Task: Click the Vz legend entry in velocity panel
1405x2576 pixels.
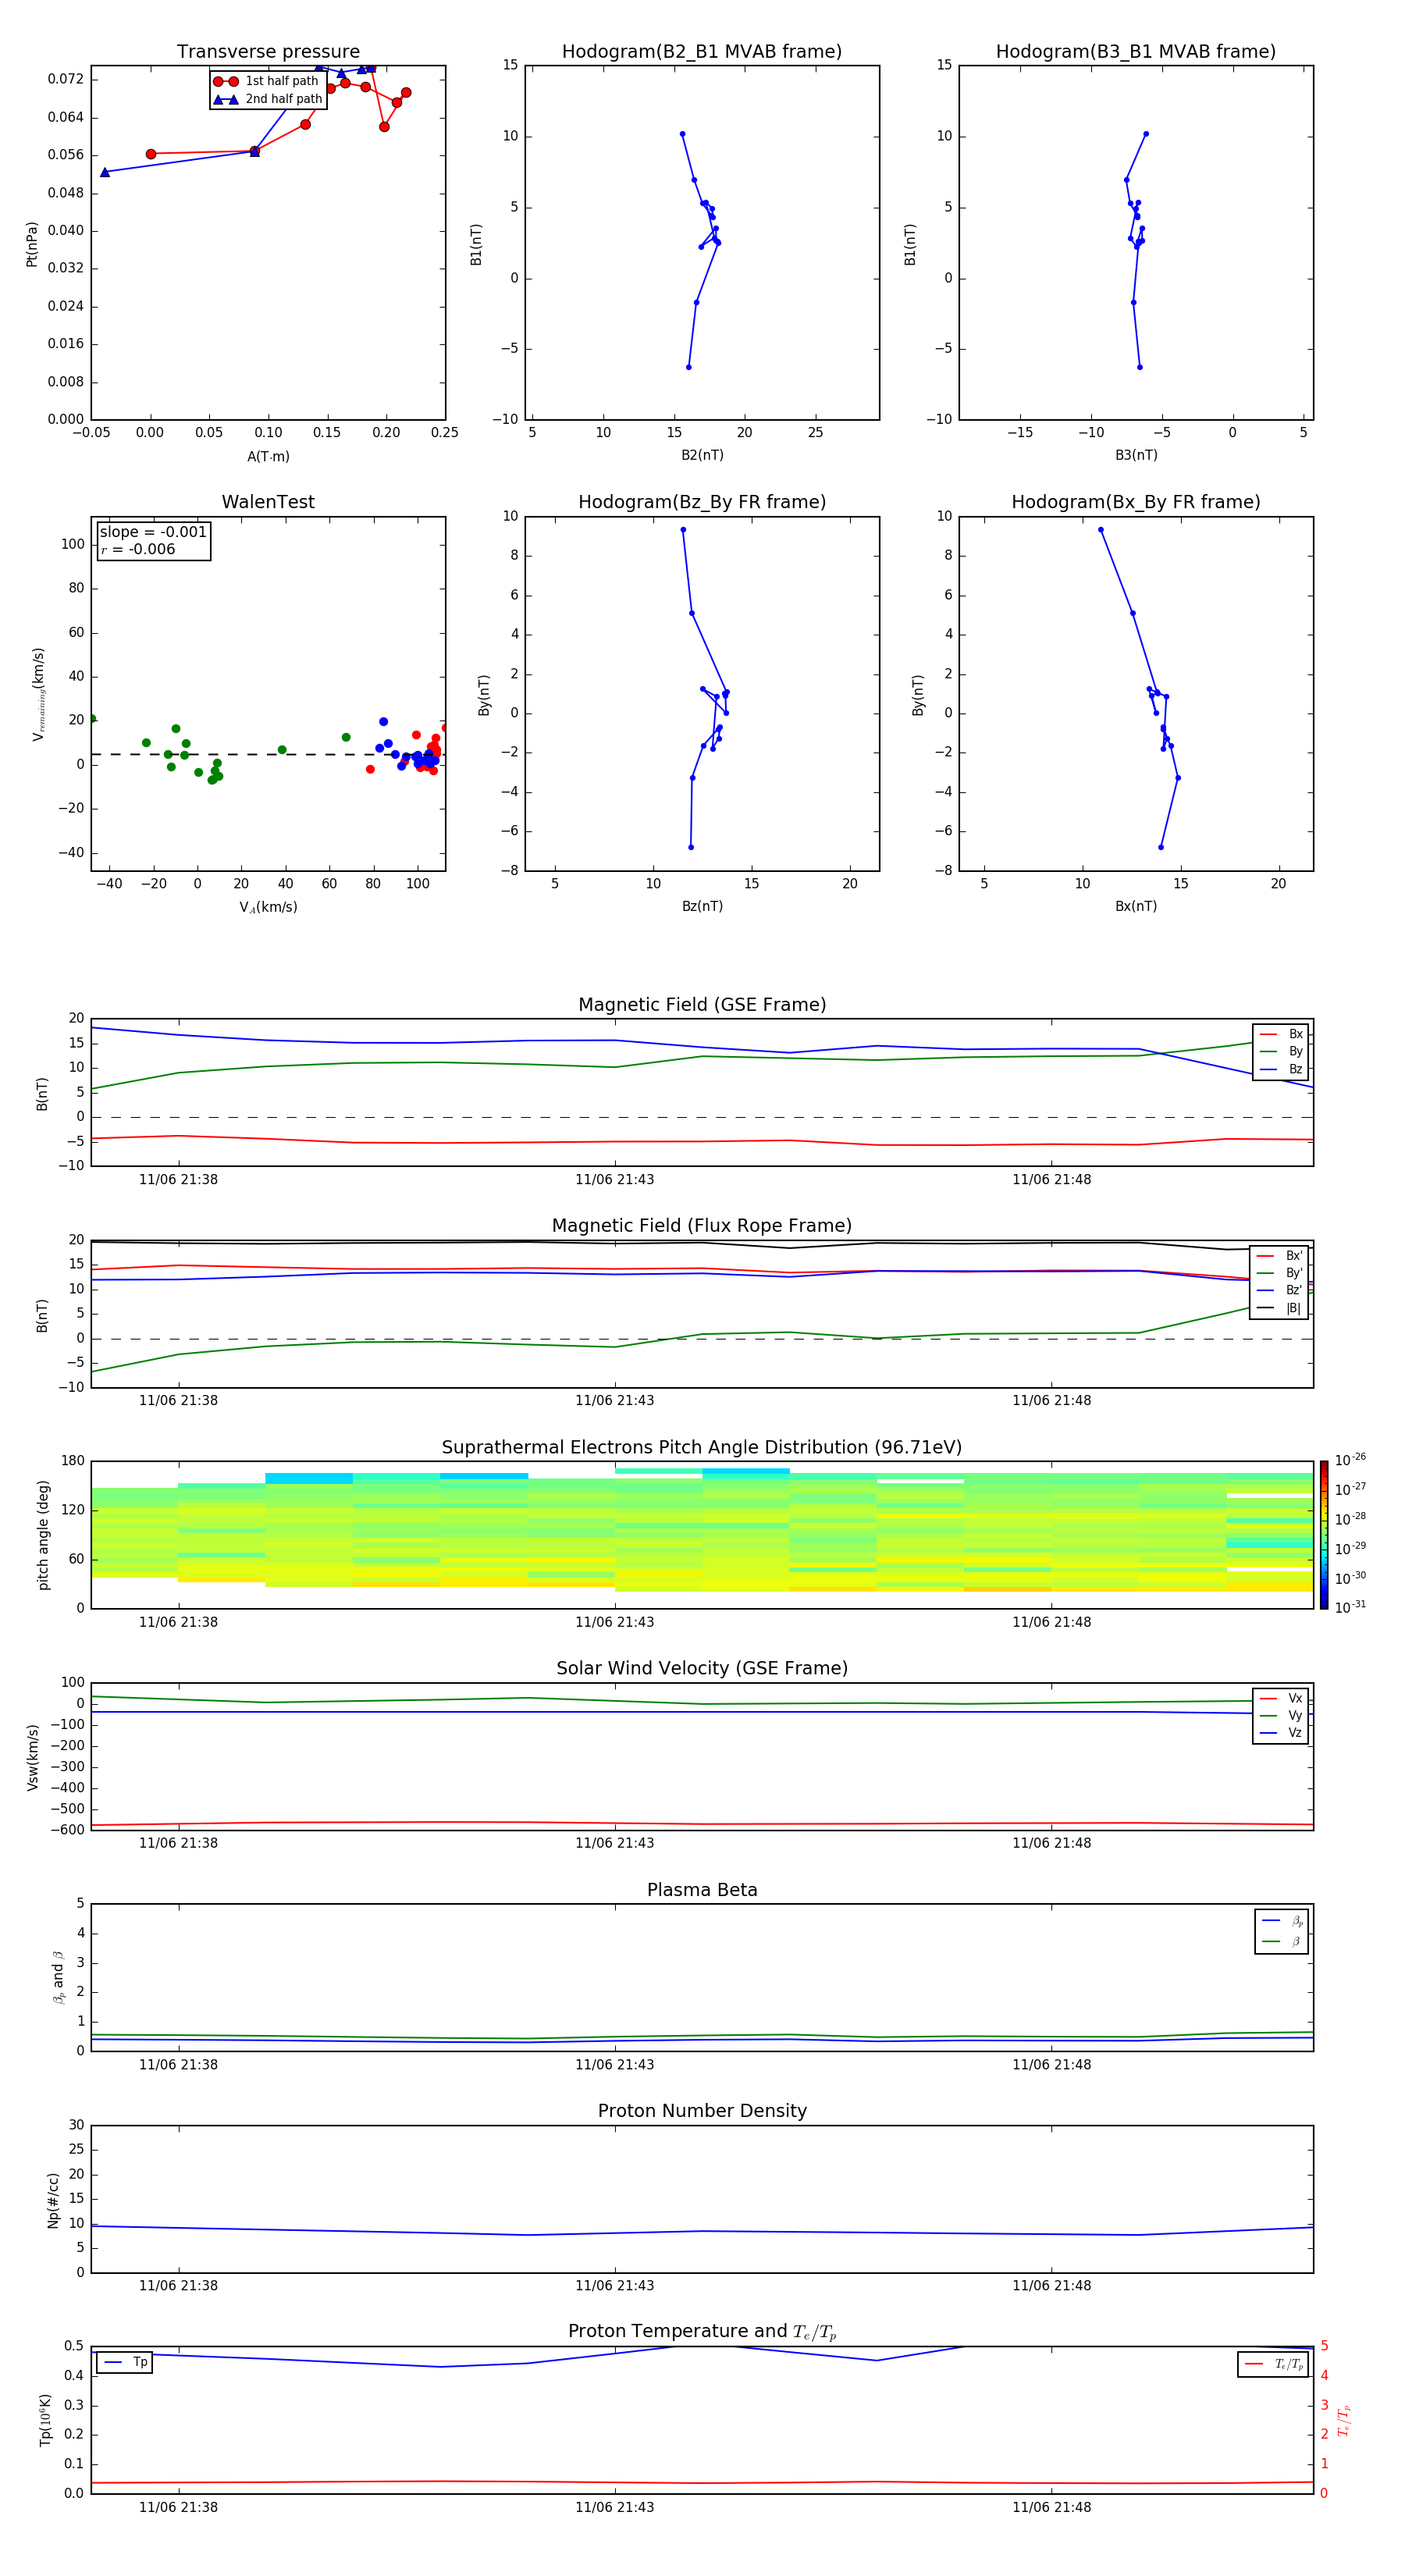Action: pos(1281,1733)
